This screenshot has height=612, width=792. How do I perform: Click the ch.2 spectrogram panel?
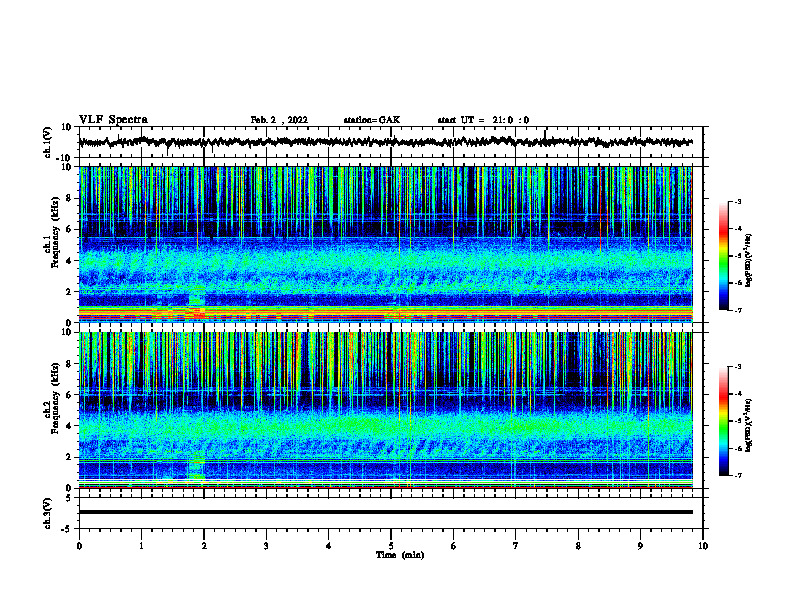tap(385, 410)
